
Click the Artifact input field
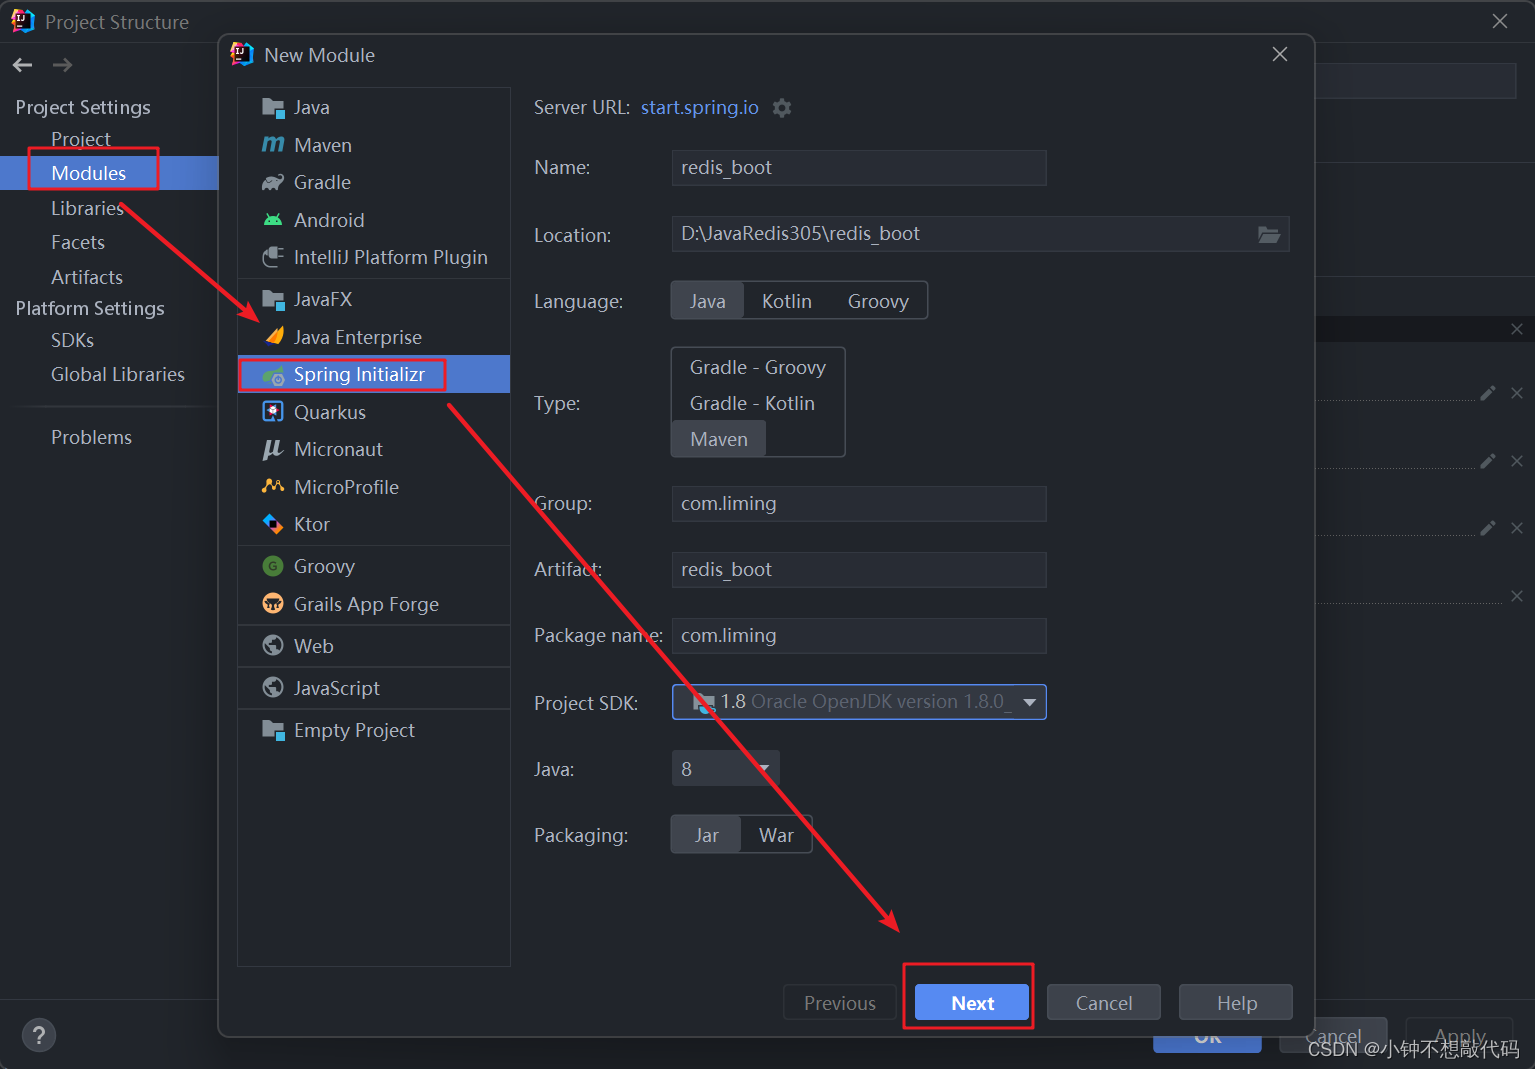coord(859,570)
